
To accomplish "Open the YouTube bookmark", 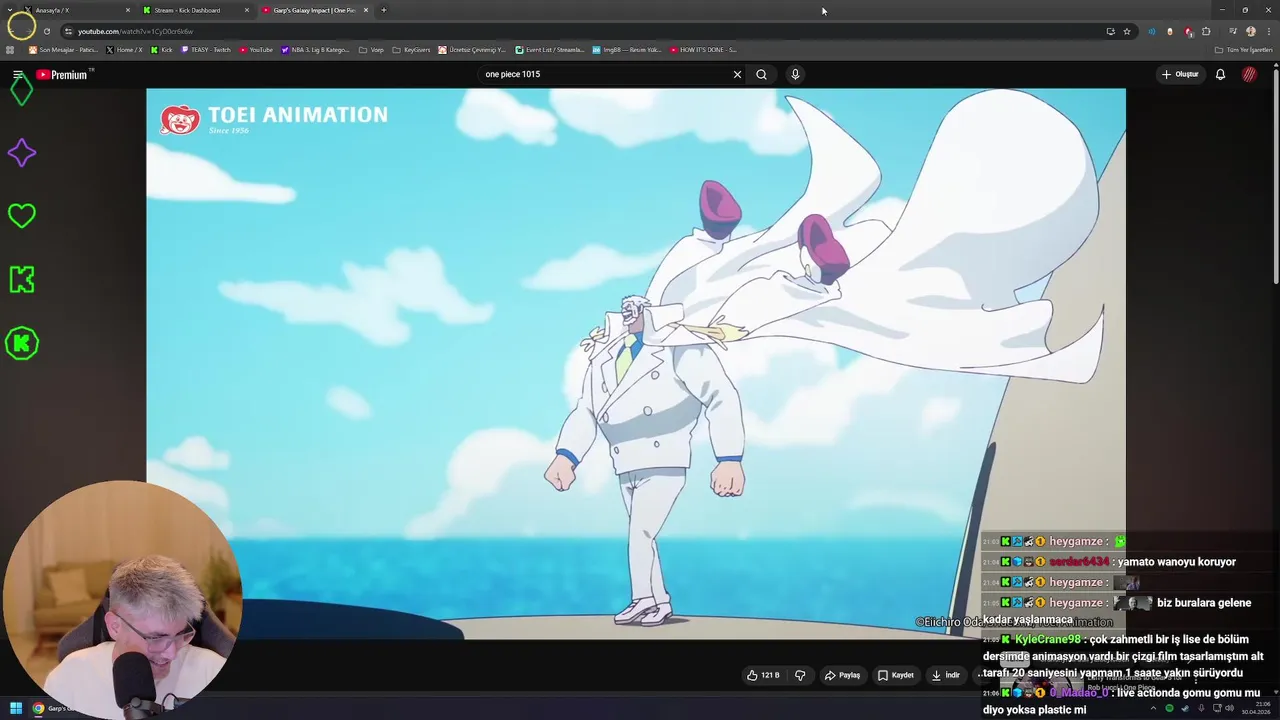I will [x=256, y=50].
